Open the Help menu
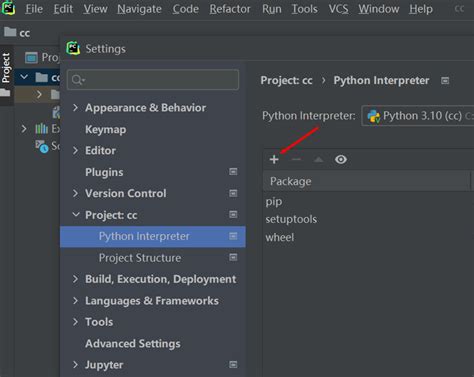 coord(421,9)
